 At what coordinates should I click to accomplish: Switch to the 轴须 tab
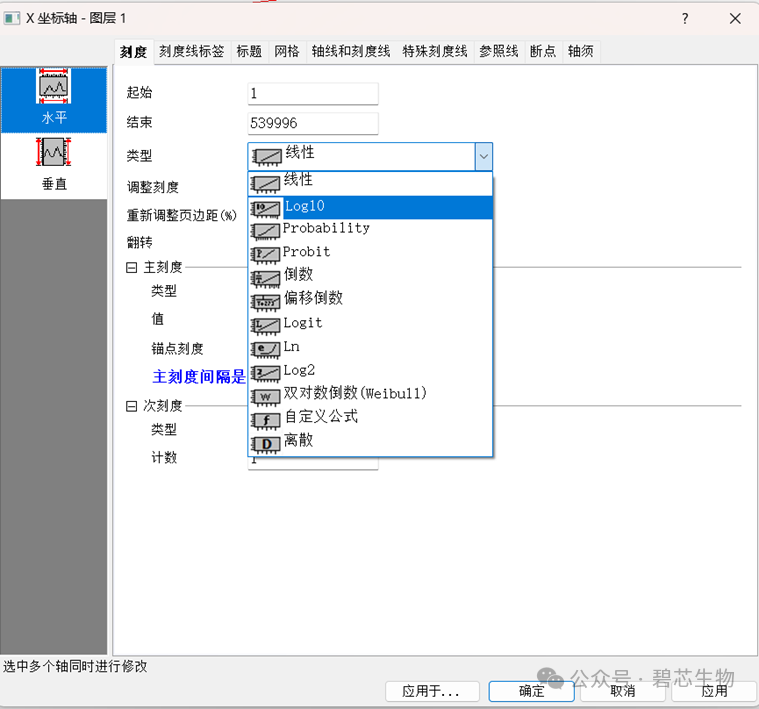click(x=581, y=51)
